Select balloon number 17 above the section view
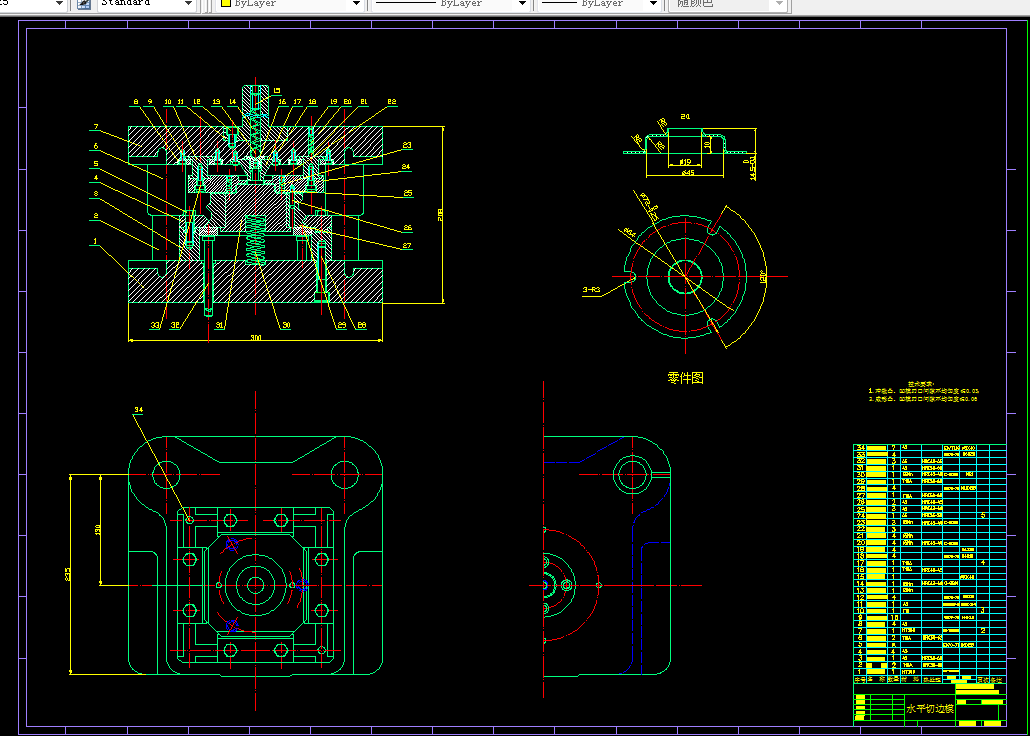Screen dimensions: 1030x736 coord(298,102)
